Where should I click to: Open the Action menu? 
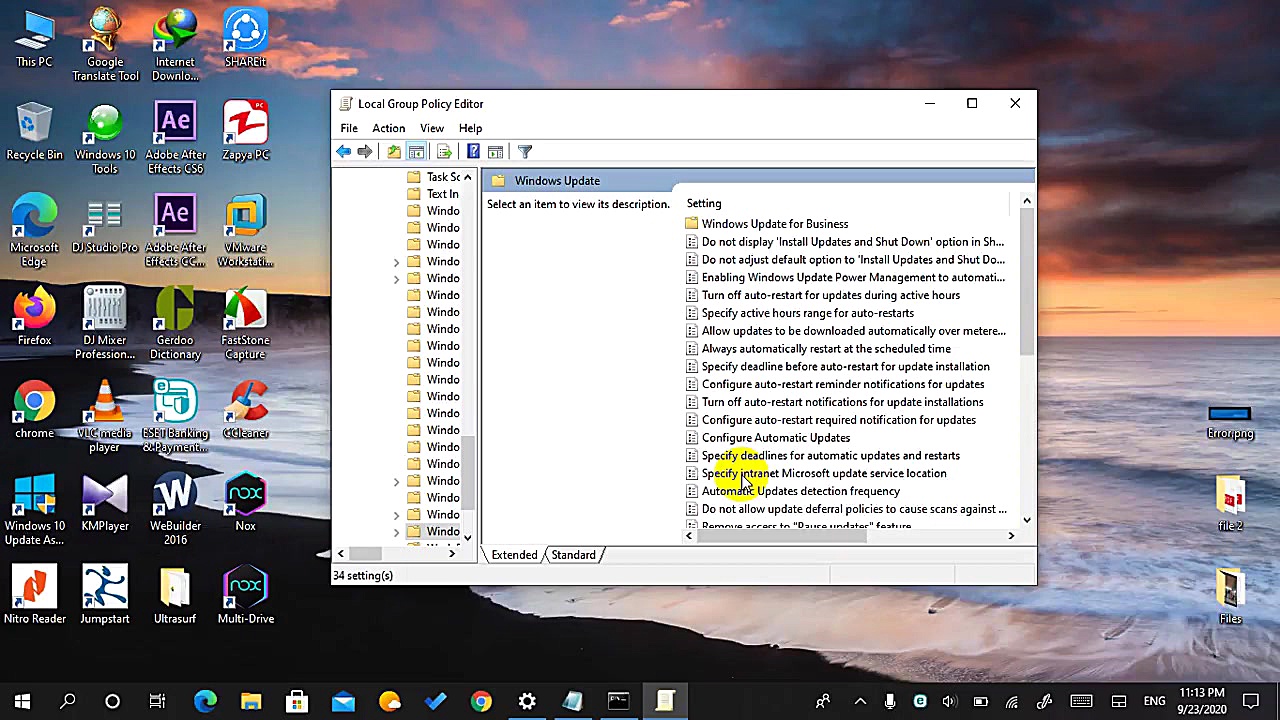388,128
